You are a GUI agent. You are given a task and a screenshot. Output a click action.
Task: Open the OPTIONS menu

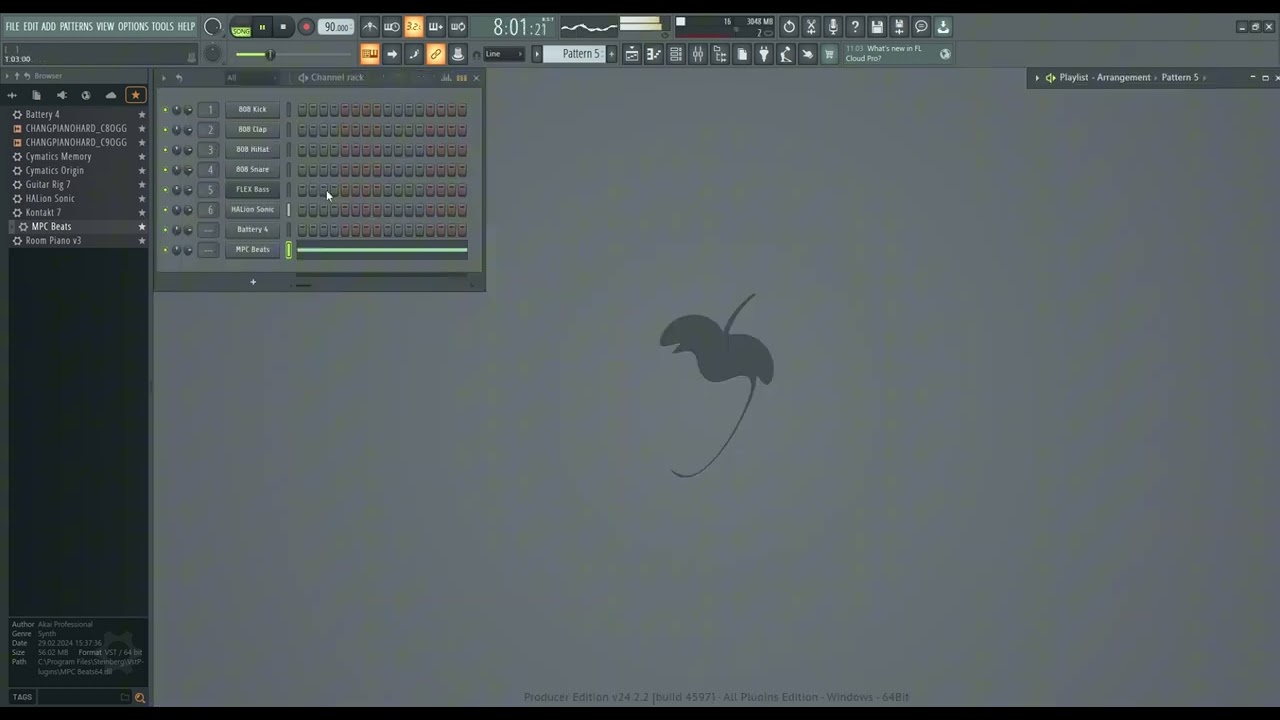133,26
